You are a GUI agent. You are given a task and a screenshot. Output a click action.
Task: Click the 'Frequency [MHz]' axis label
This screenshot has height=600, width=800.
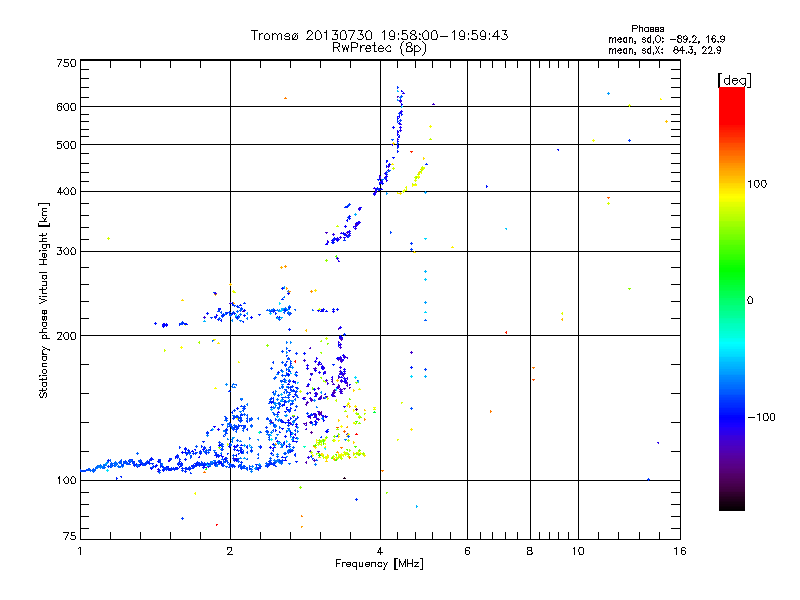click(379, 564)
